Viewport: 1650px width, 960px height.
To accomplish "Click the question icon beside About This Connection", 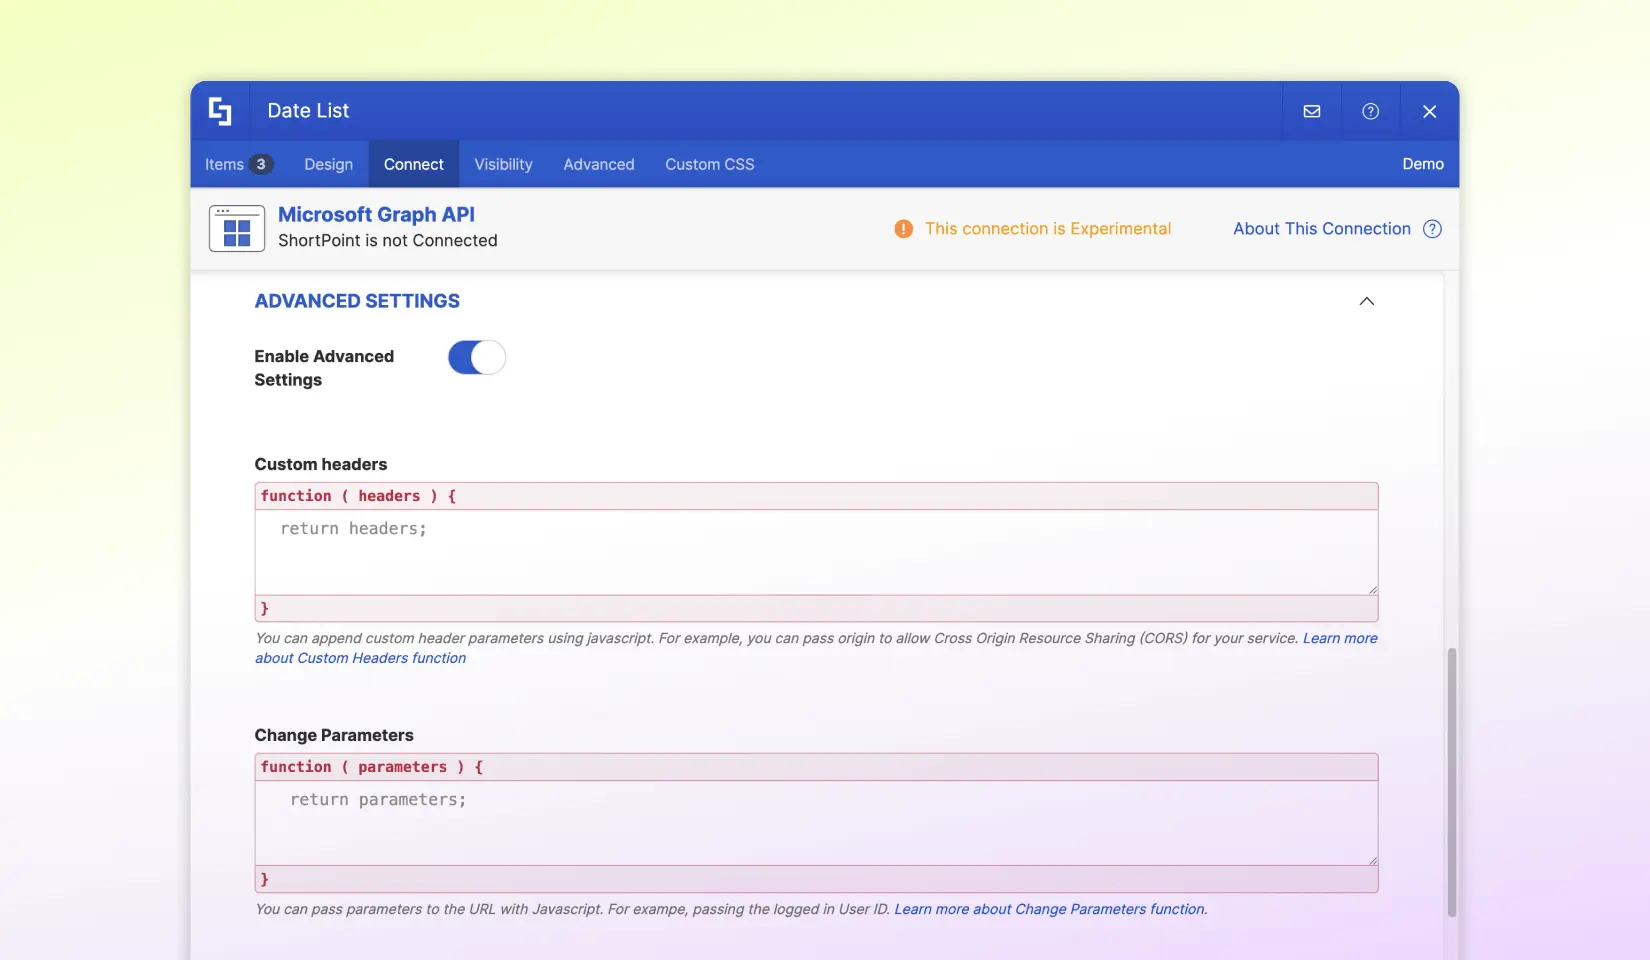I will tap(1432, 229).
